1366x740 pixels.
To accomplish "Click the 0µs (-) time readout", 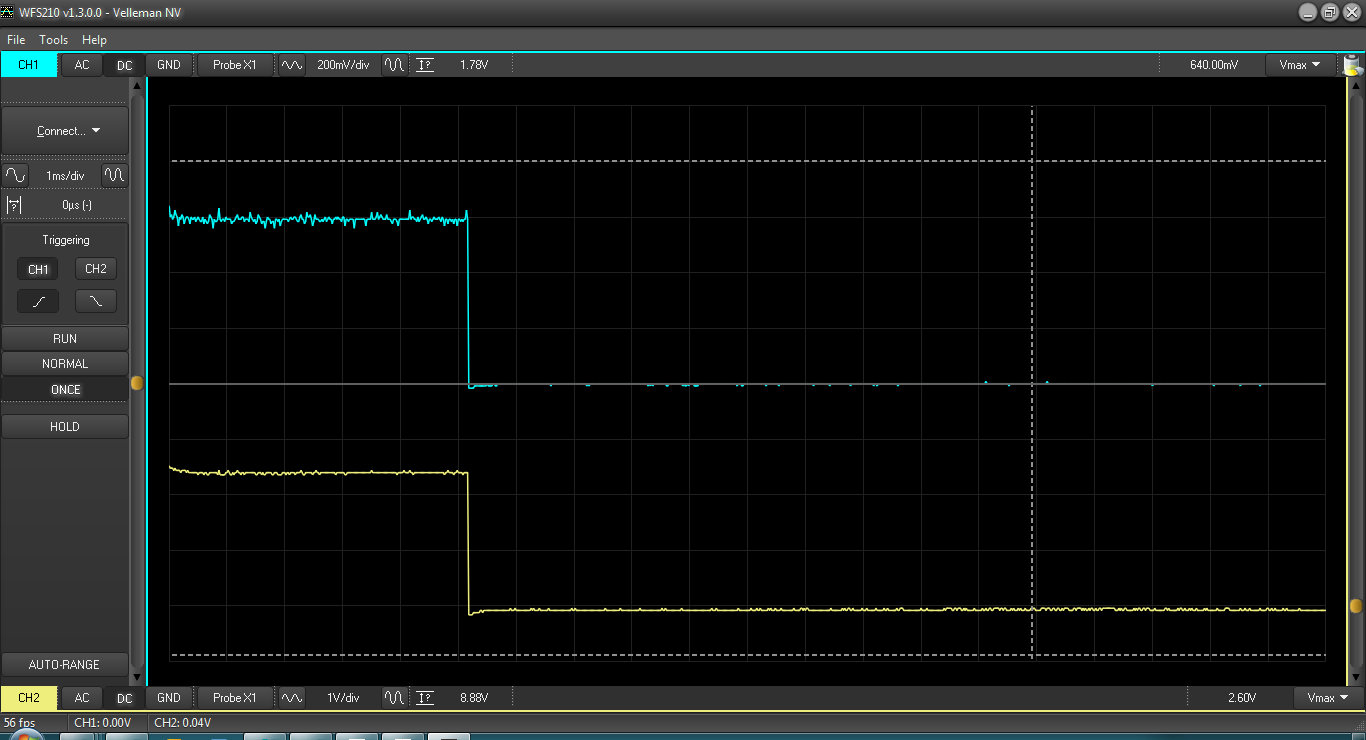I will (77, 204).
